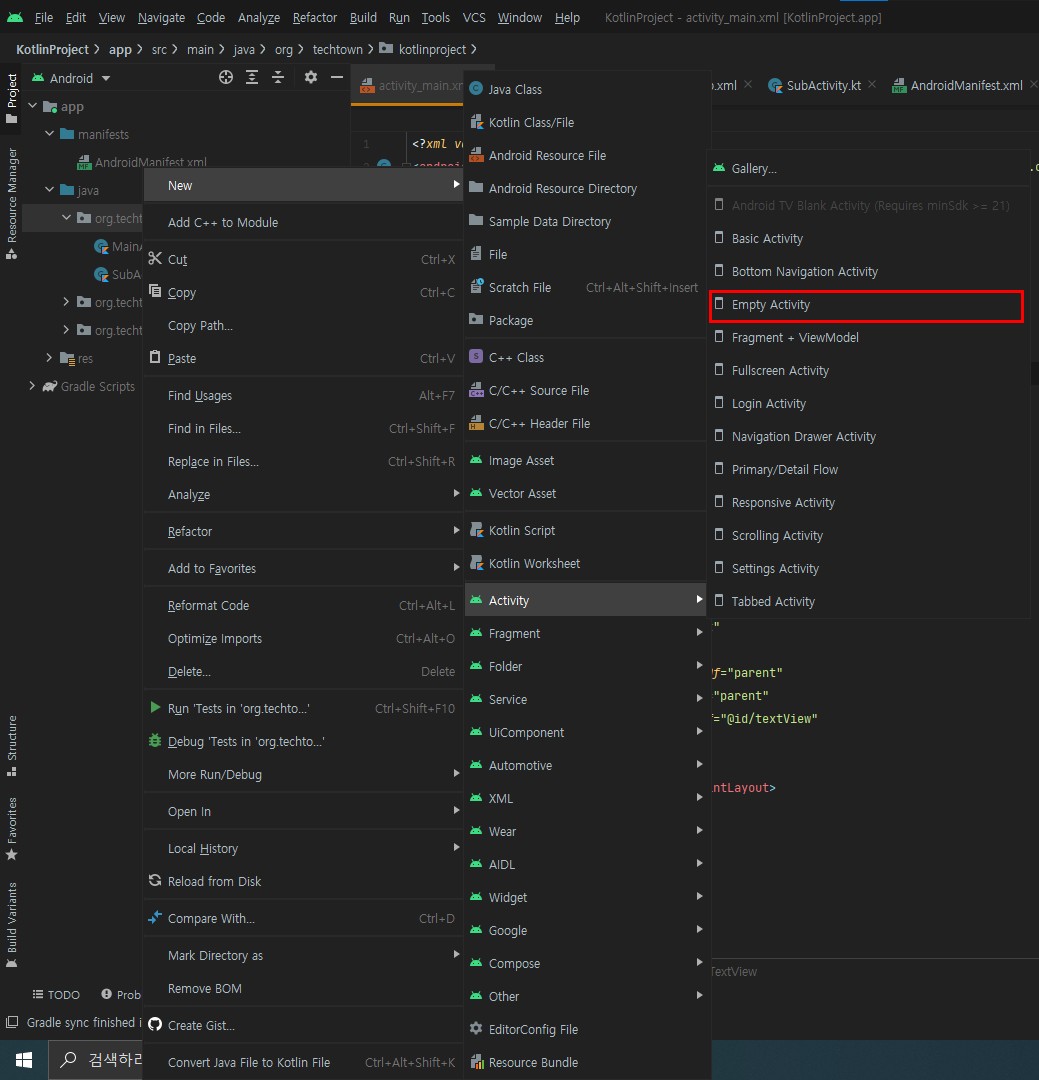
Task: Click the Paste clipboard icon
Action: [155, 357]
